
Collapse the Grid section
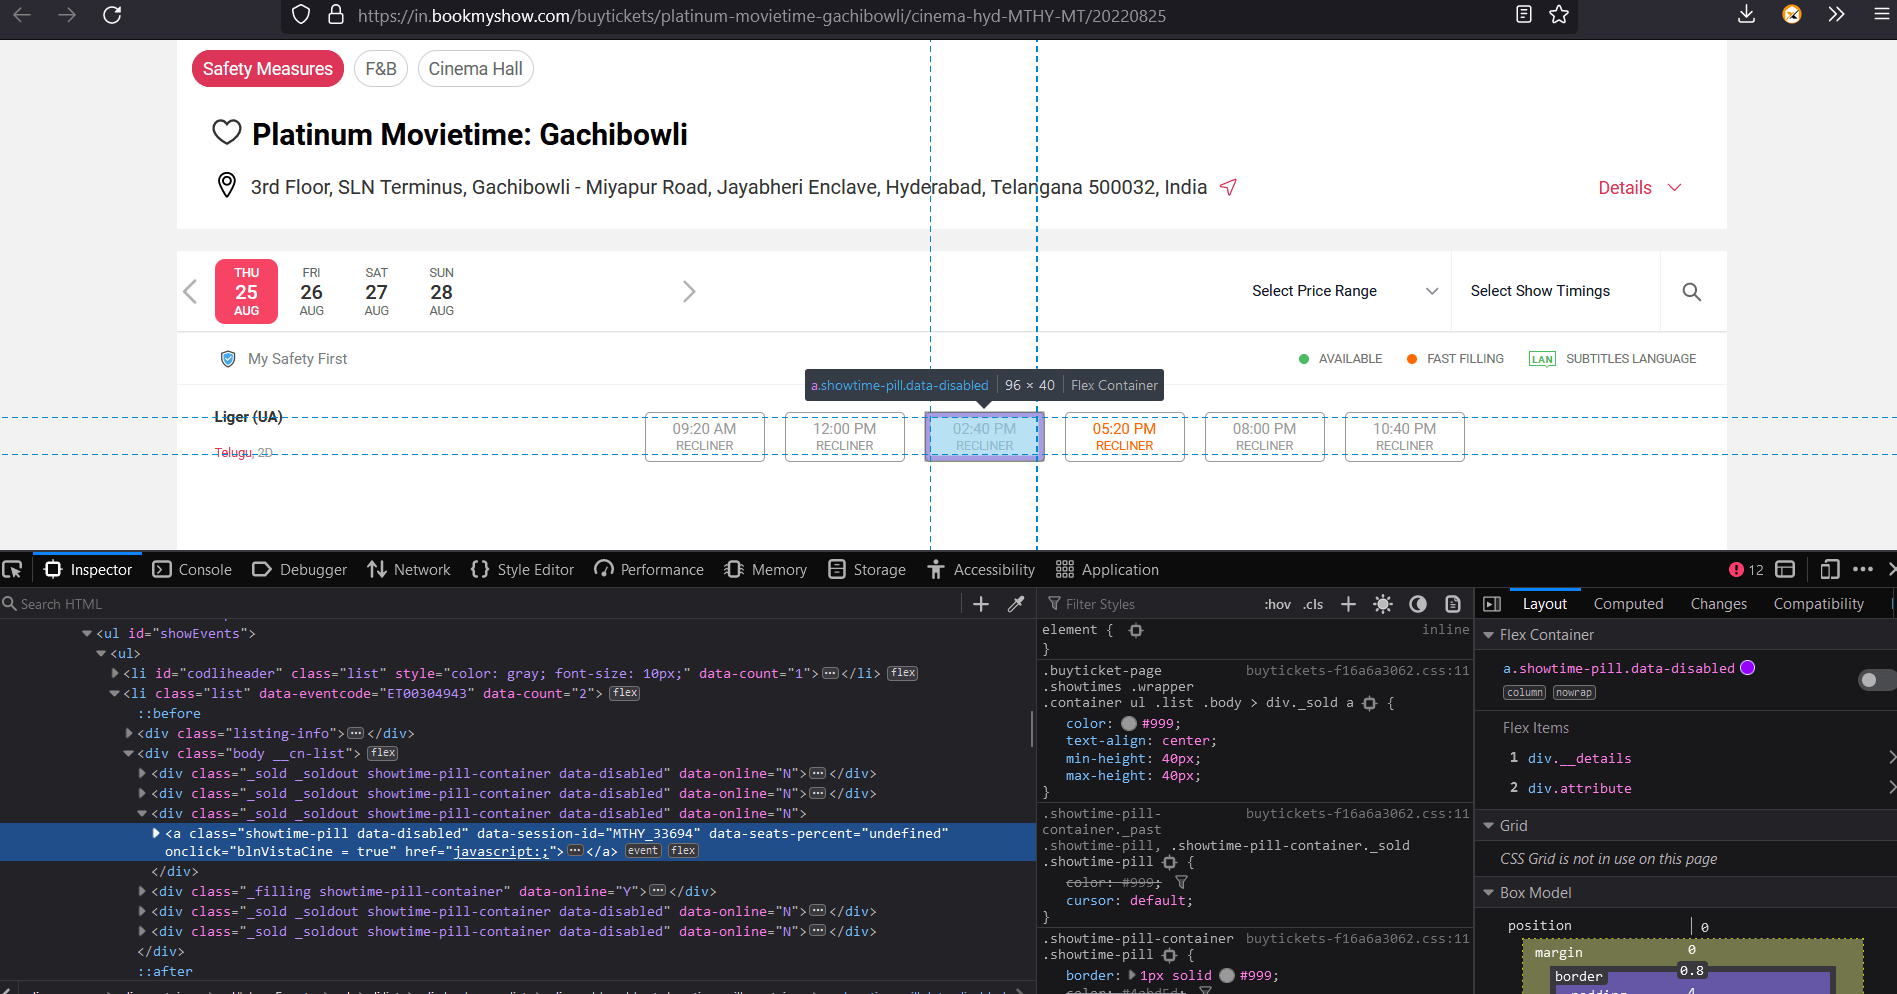[1489, 826]
